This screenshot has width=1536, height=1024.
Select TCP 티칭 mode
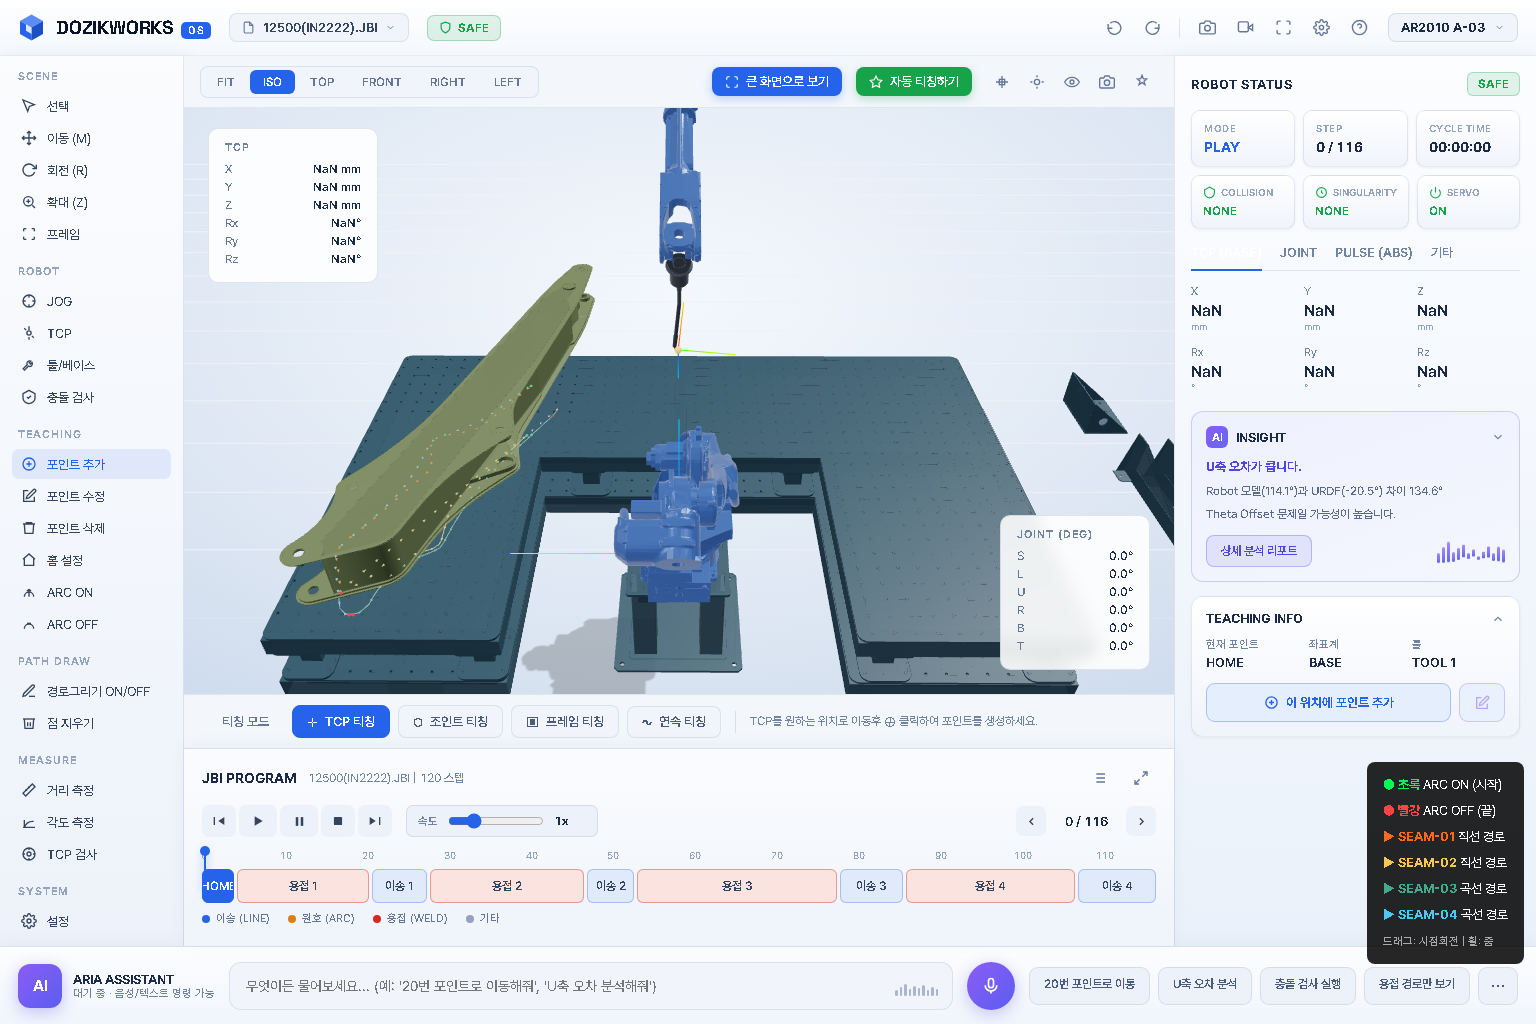click(x=341, y=721)
